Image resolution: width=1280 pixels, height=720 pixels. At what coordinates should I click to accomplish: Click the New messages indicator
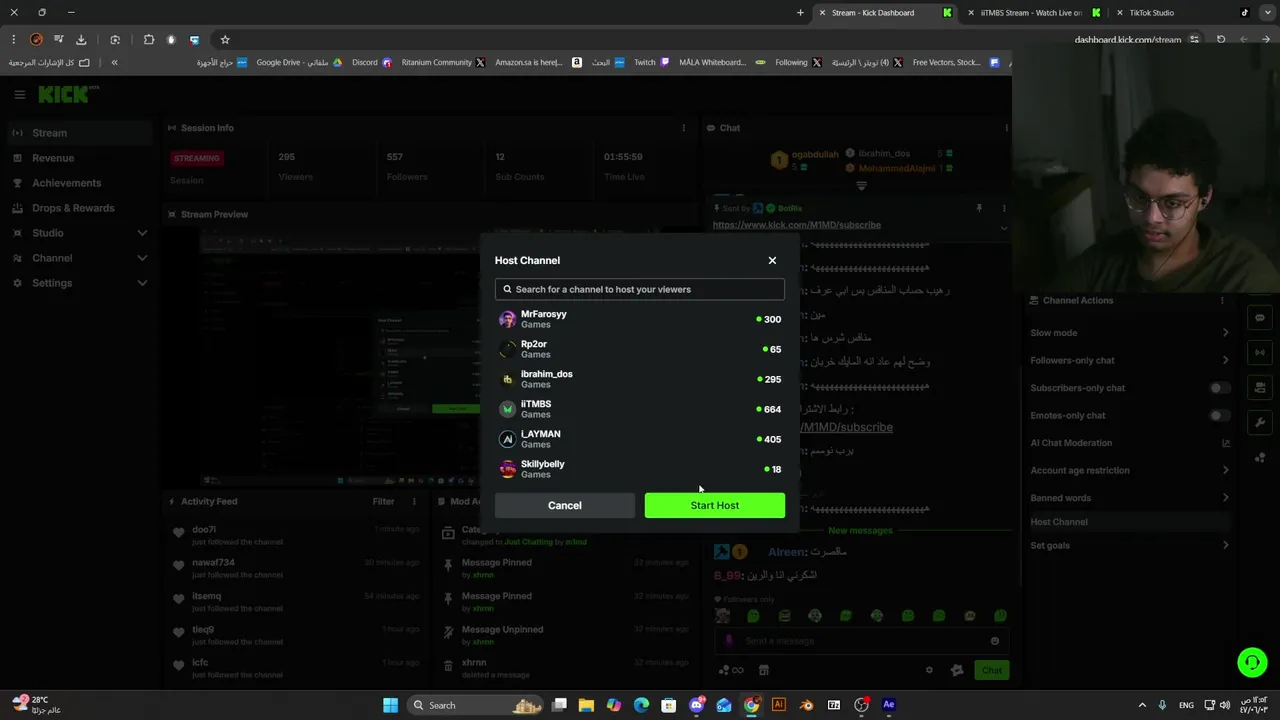(860, 530)
